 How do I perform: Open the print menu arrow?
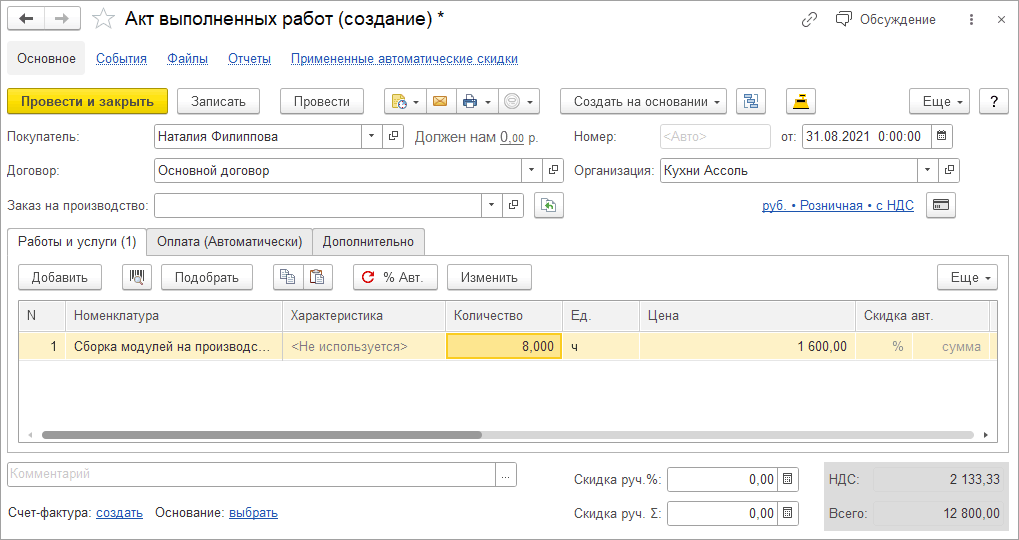[488, 101]
